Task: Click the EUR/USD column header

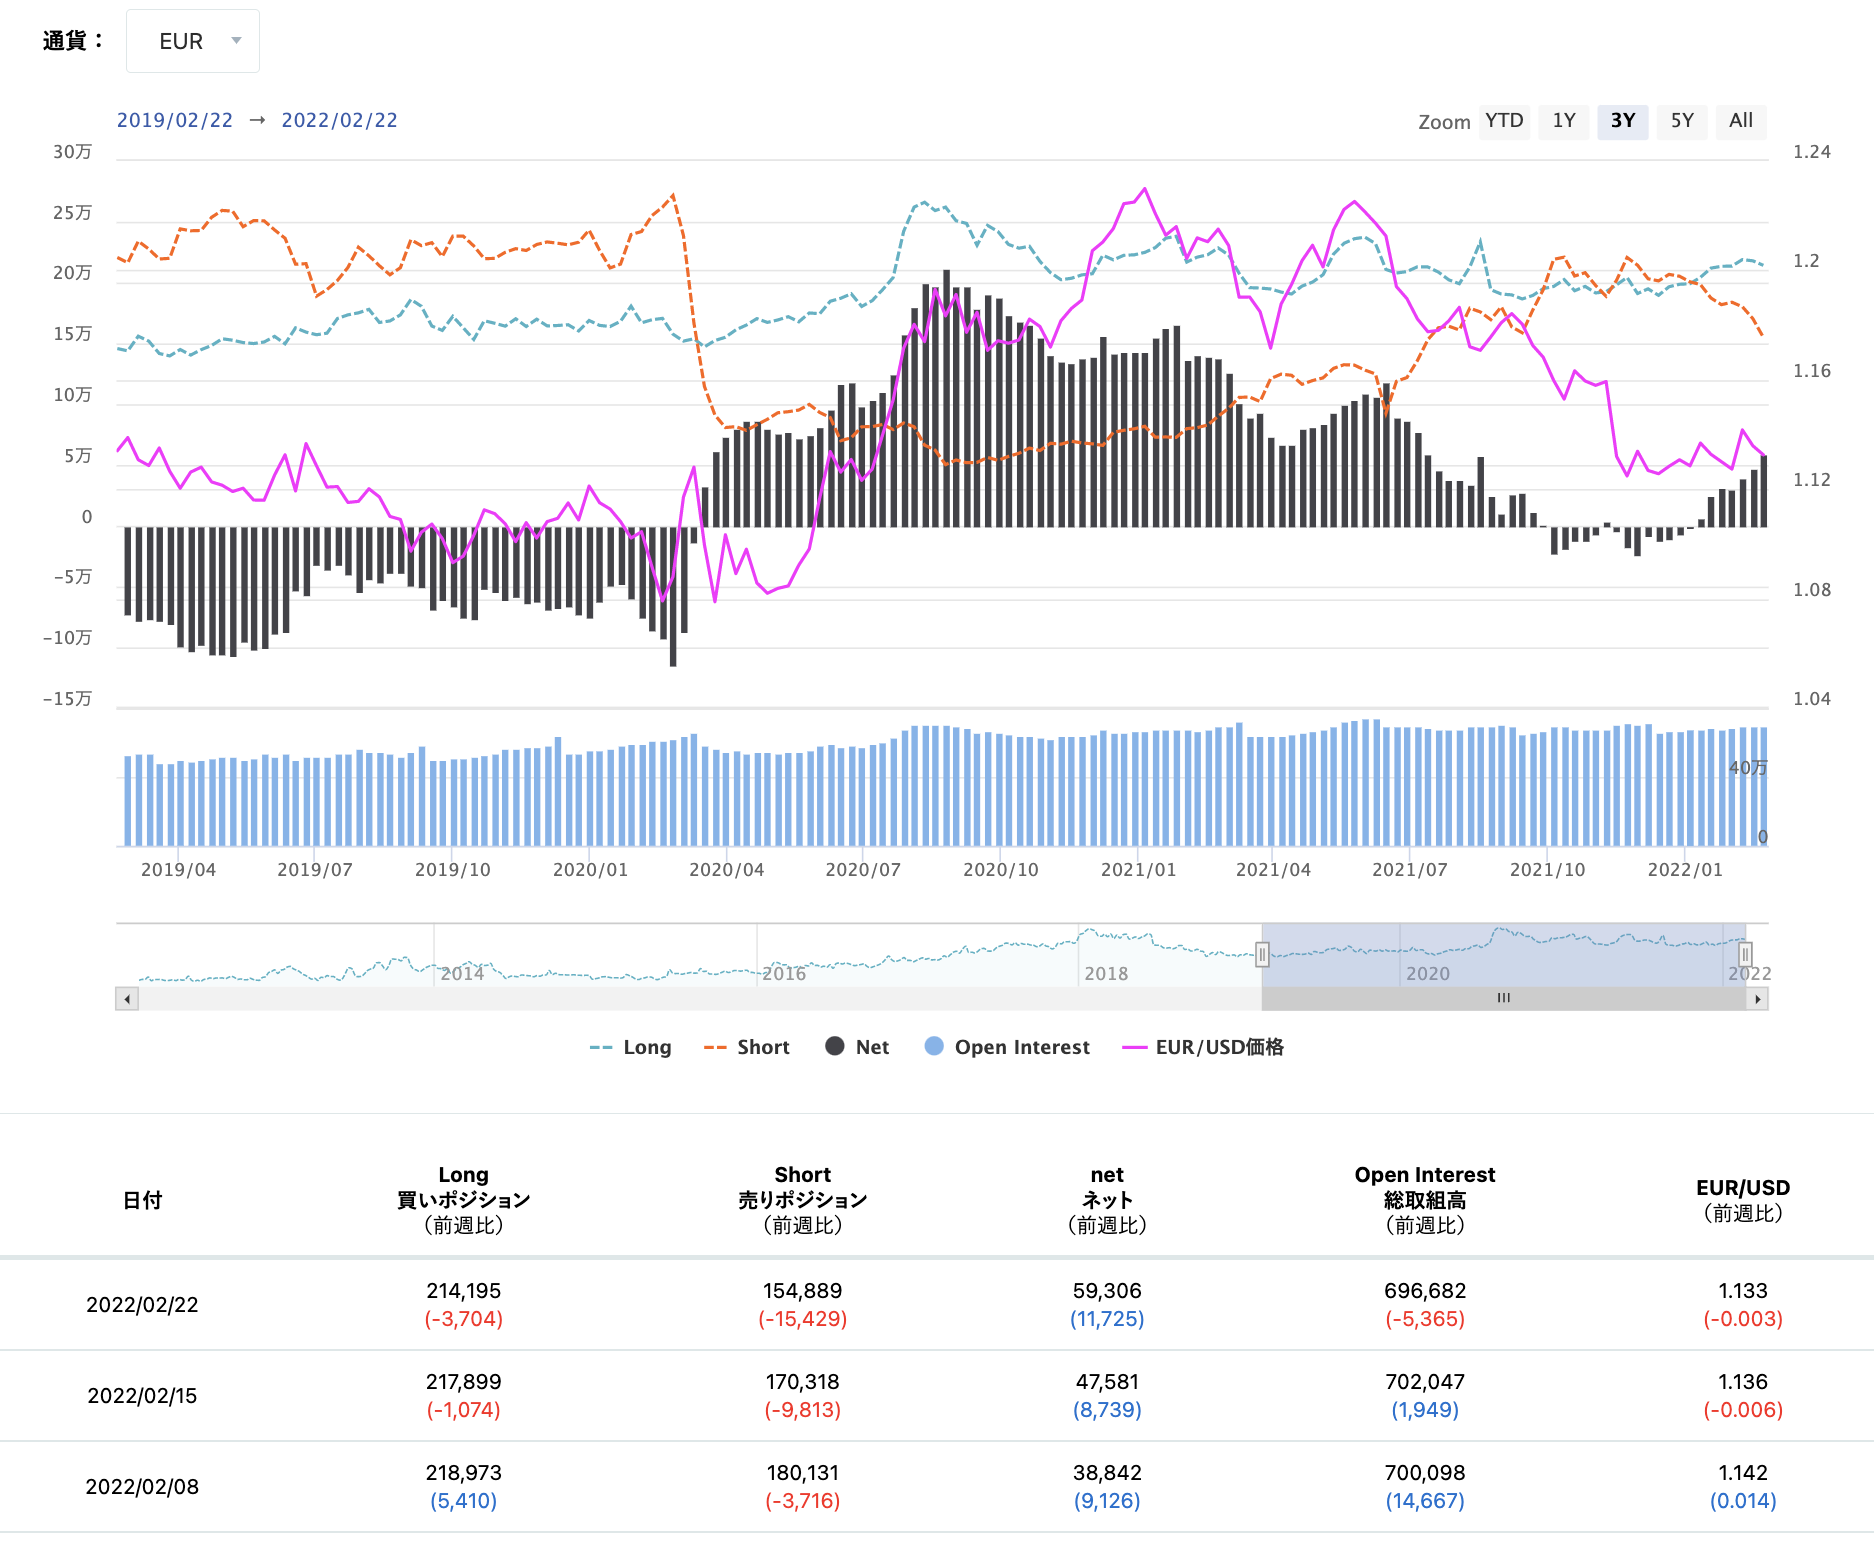Action: pos(1743,1199)
